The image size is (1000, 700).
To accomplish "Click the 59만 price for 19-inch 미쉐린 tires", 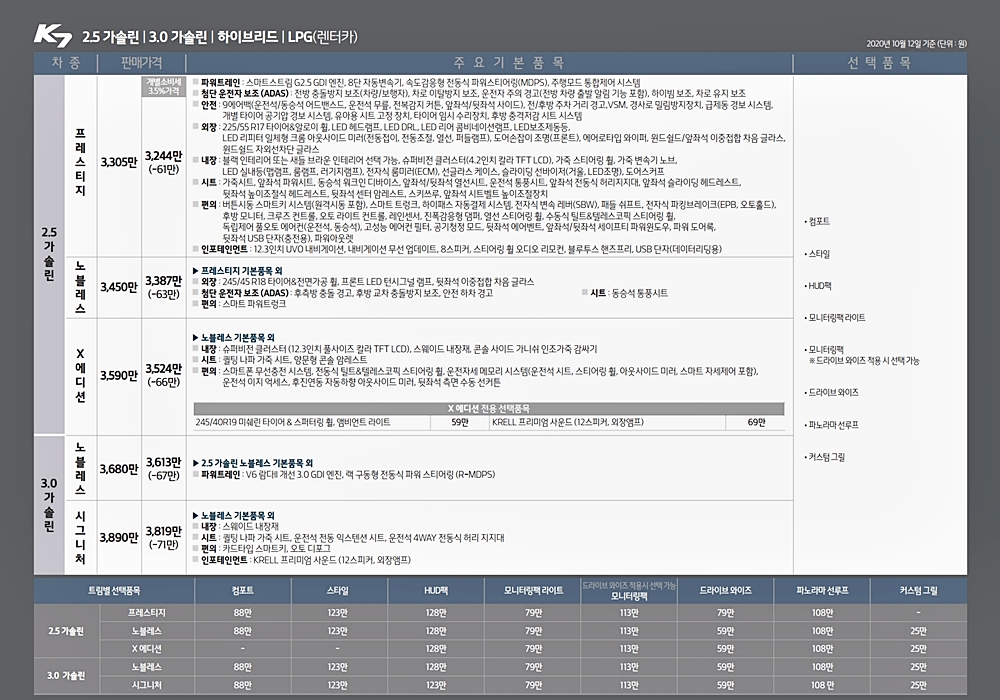I will tap(460, 422).
